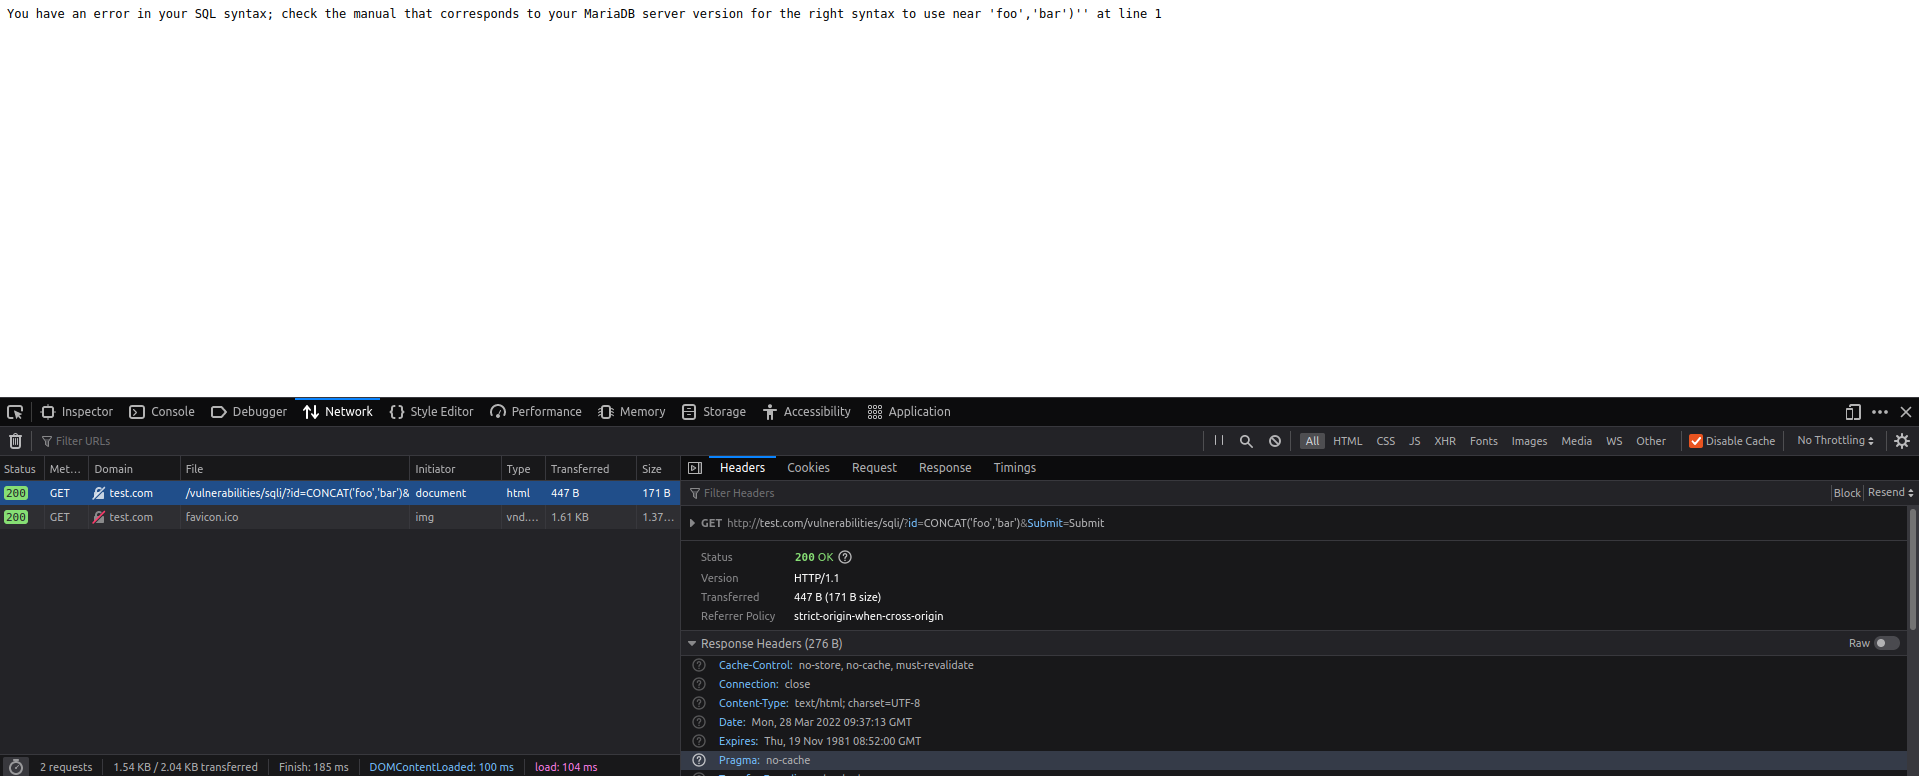This screenshot has height=776, width=1919.
Task: Select the All filter
Action: (x=1312, y=441)
